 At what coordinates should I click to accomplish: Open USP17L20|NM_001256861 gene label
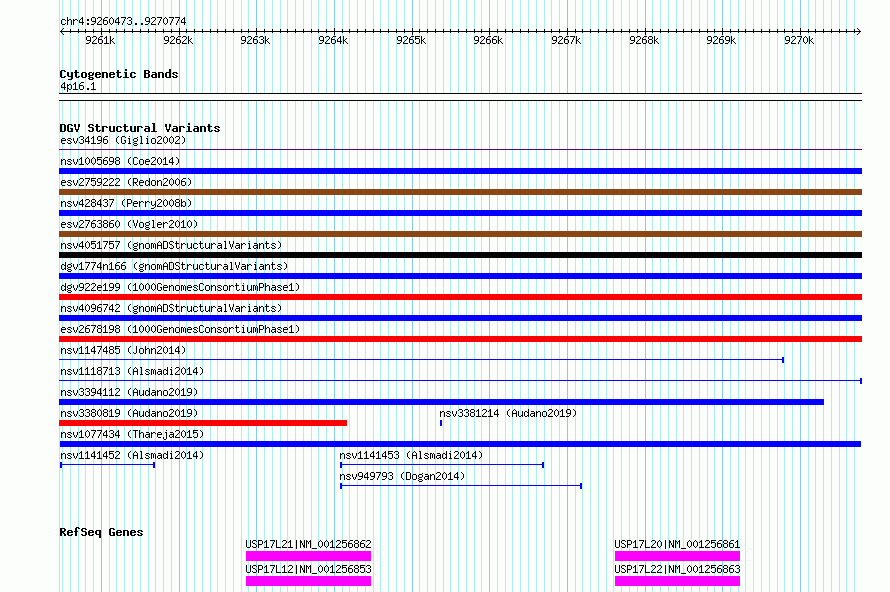[677, 544]
